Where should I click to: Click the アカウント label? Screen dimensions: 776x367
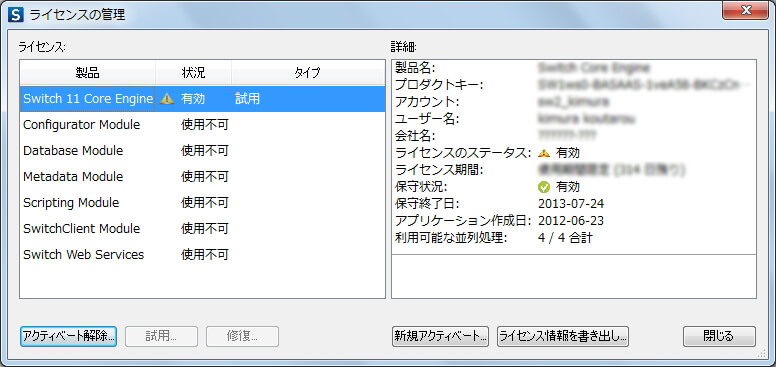click(x=428, y=102)
